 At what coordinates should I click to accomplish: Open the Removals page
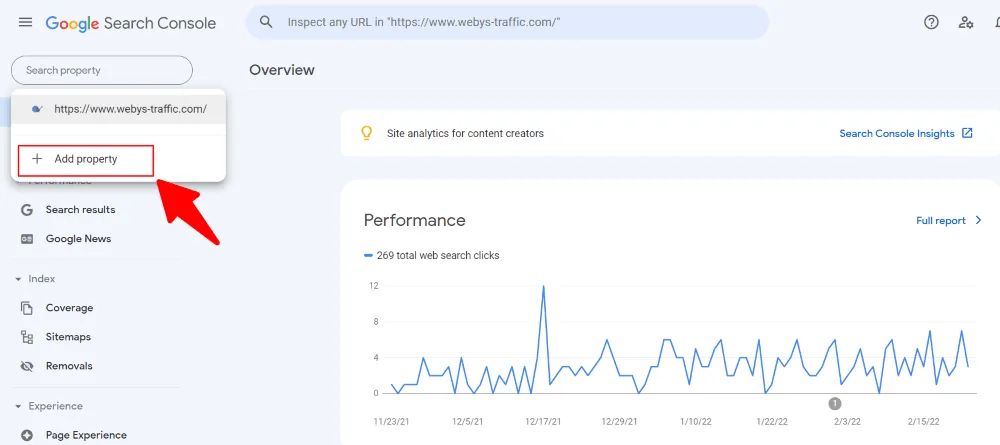(69, 367)
